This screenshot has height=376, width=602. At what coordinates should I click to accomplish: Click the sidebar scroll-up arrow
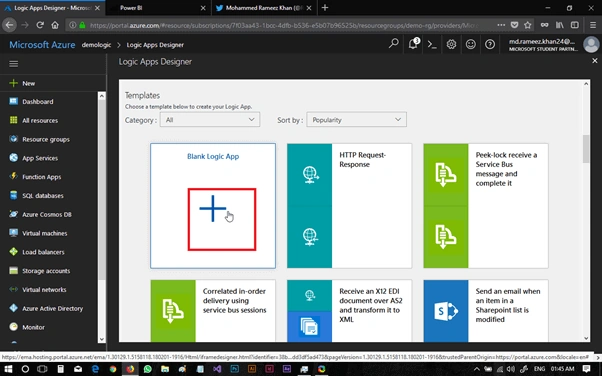tap(102, 96)
